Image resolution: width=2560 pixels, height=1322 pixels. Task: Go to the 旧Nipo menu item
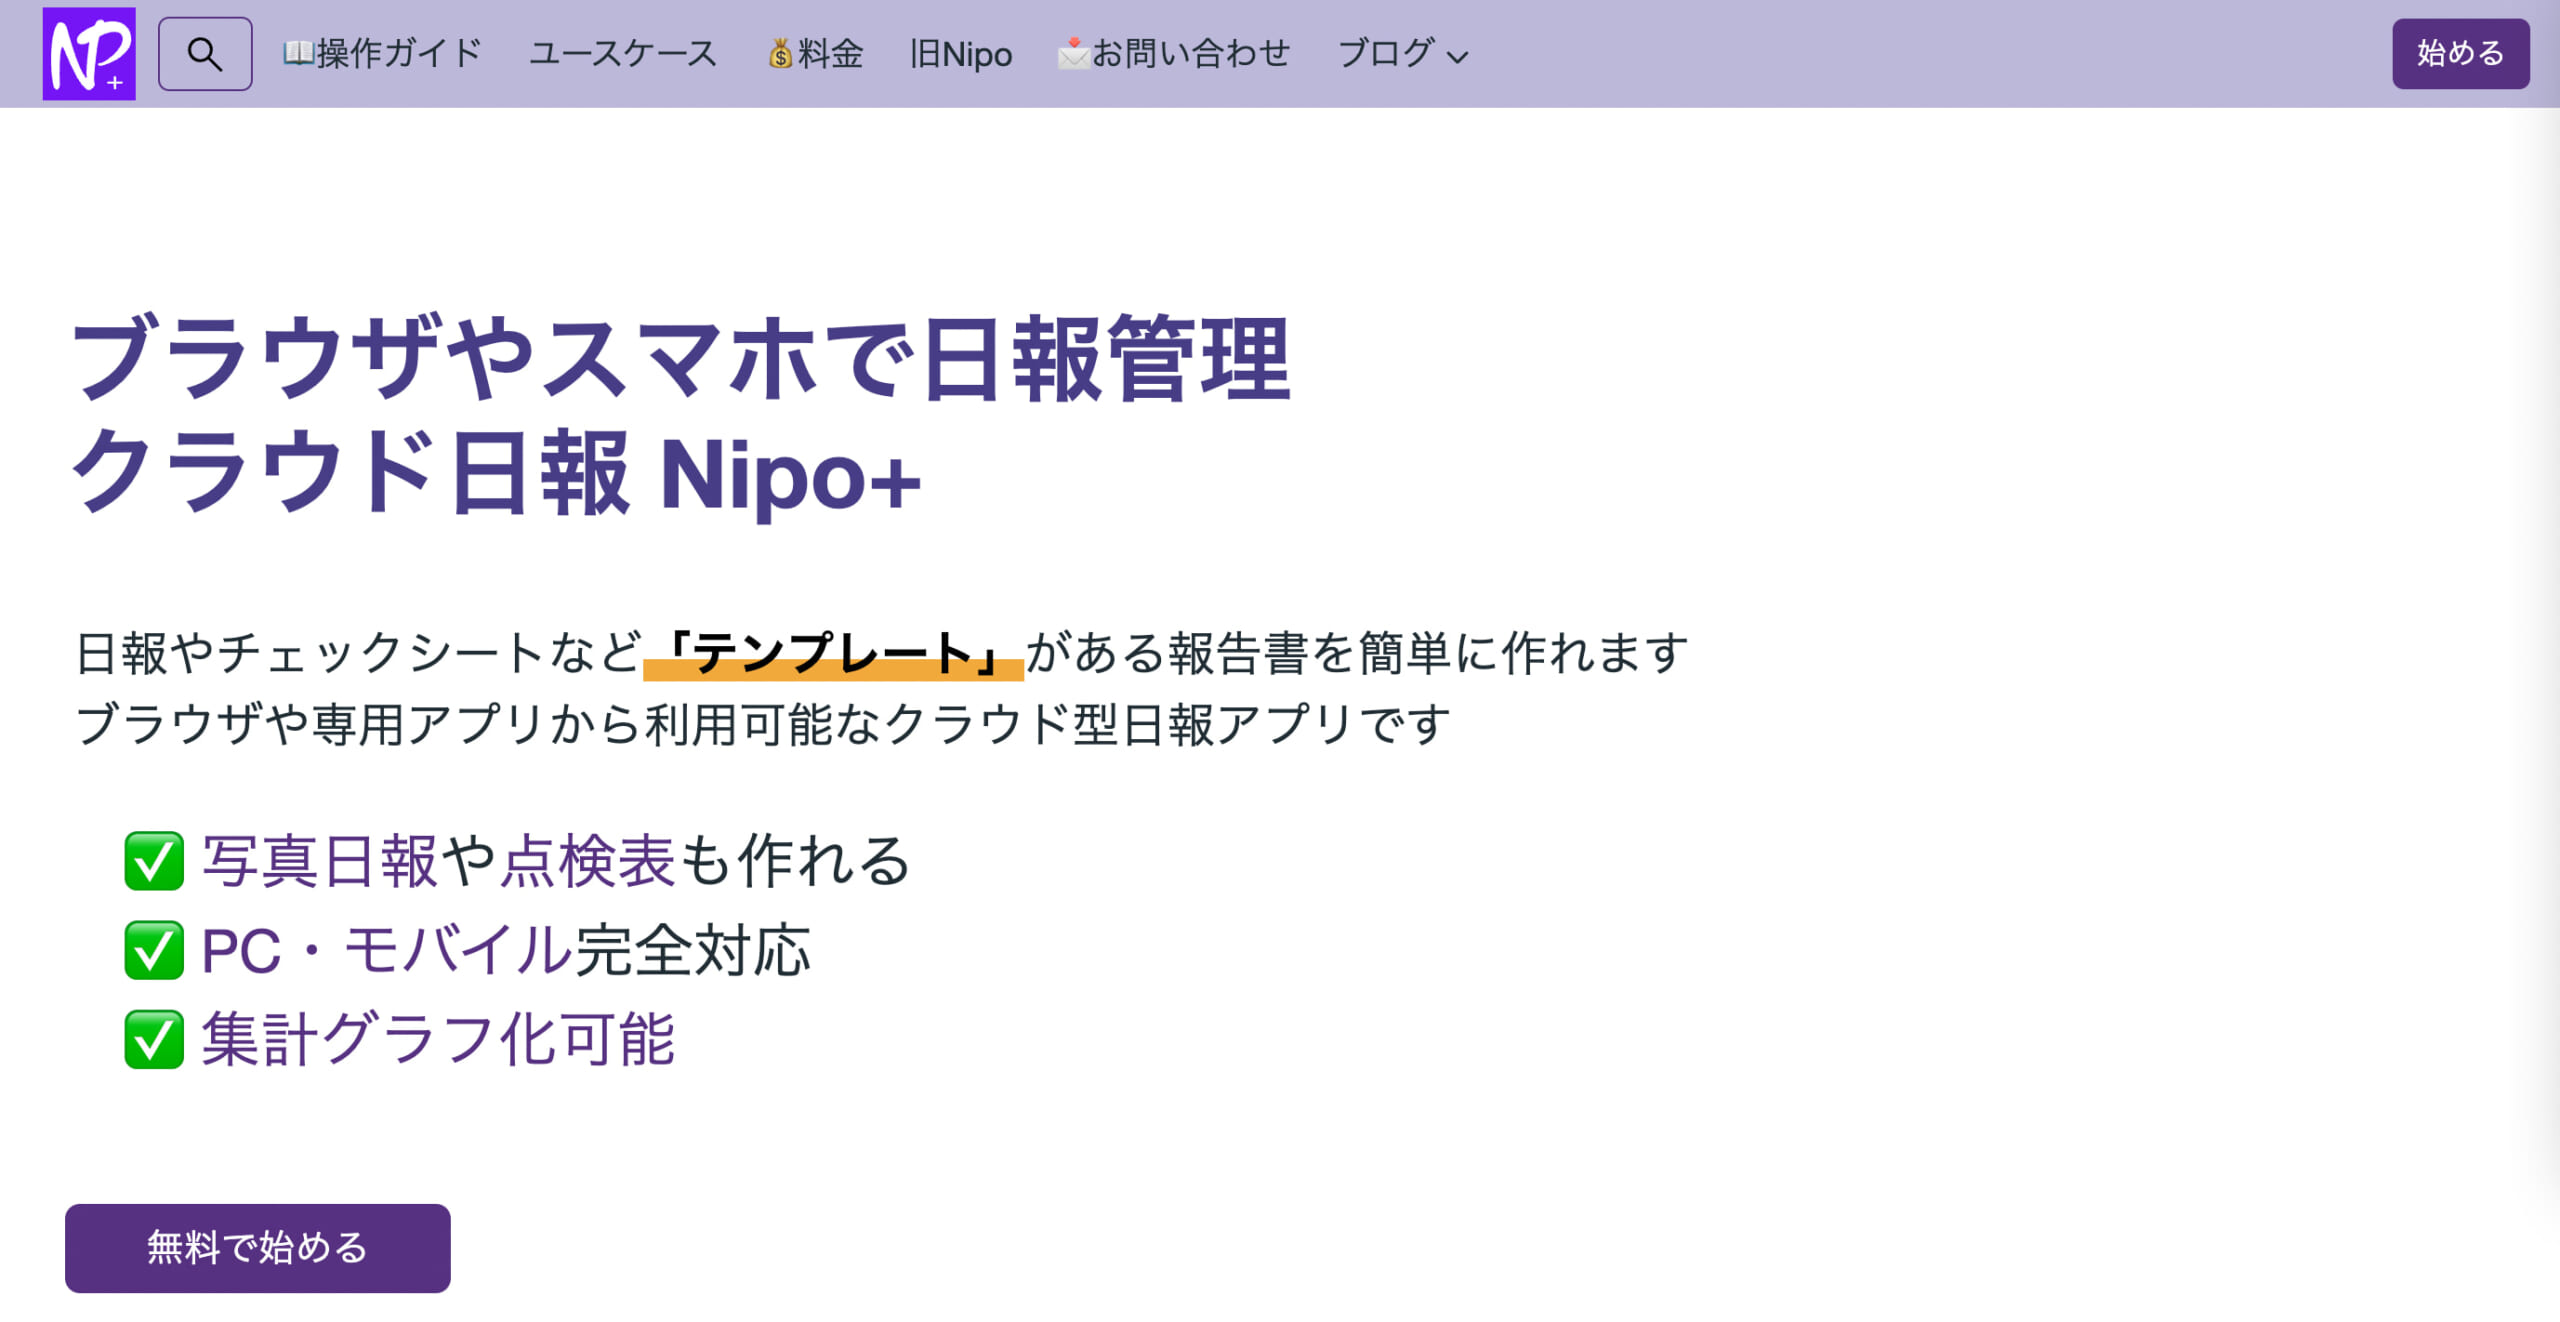pyautogui.click(x=961, y=54)
